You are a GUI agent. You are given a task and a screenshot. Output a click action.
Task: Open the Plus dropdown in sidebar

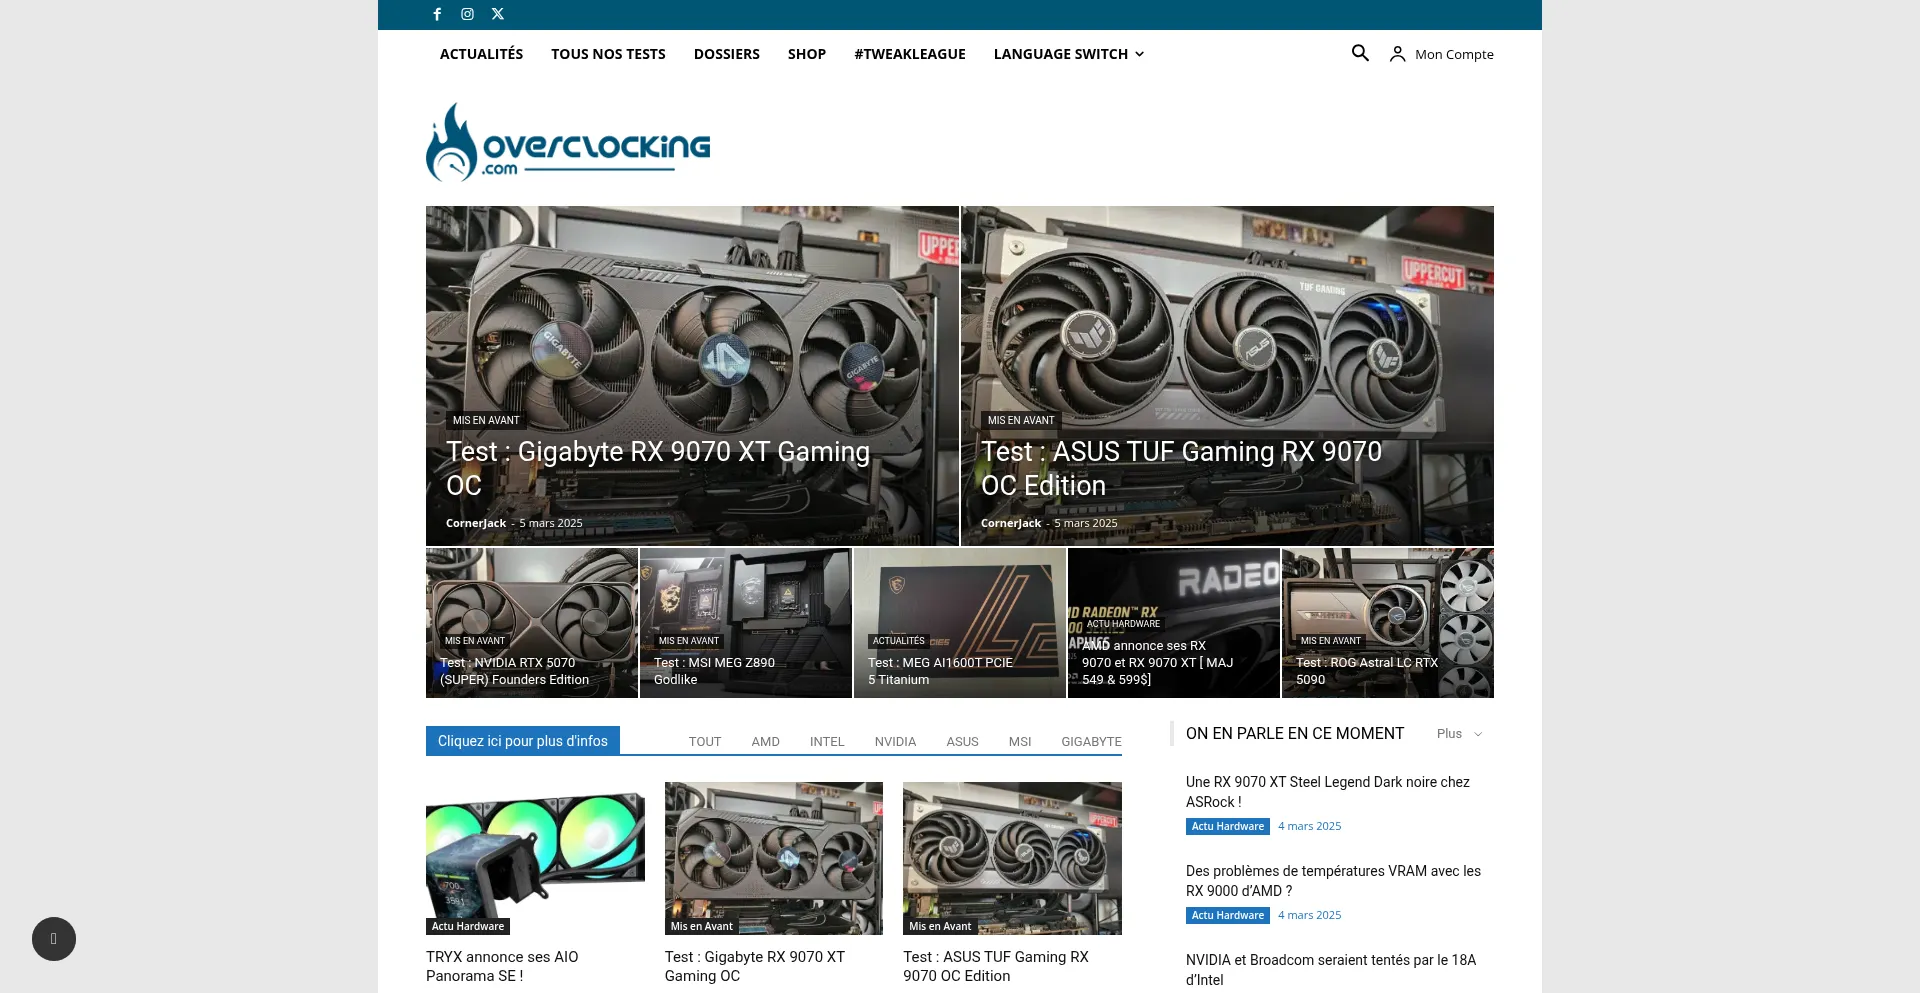(x=1459, y=734)
